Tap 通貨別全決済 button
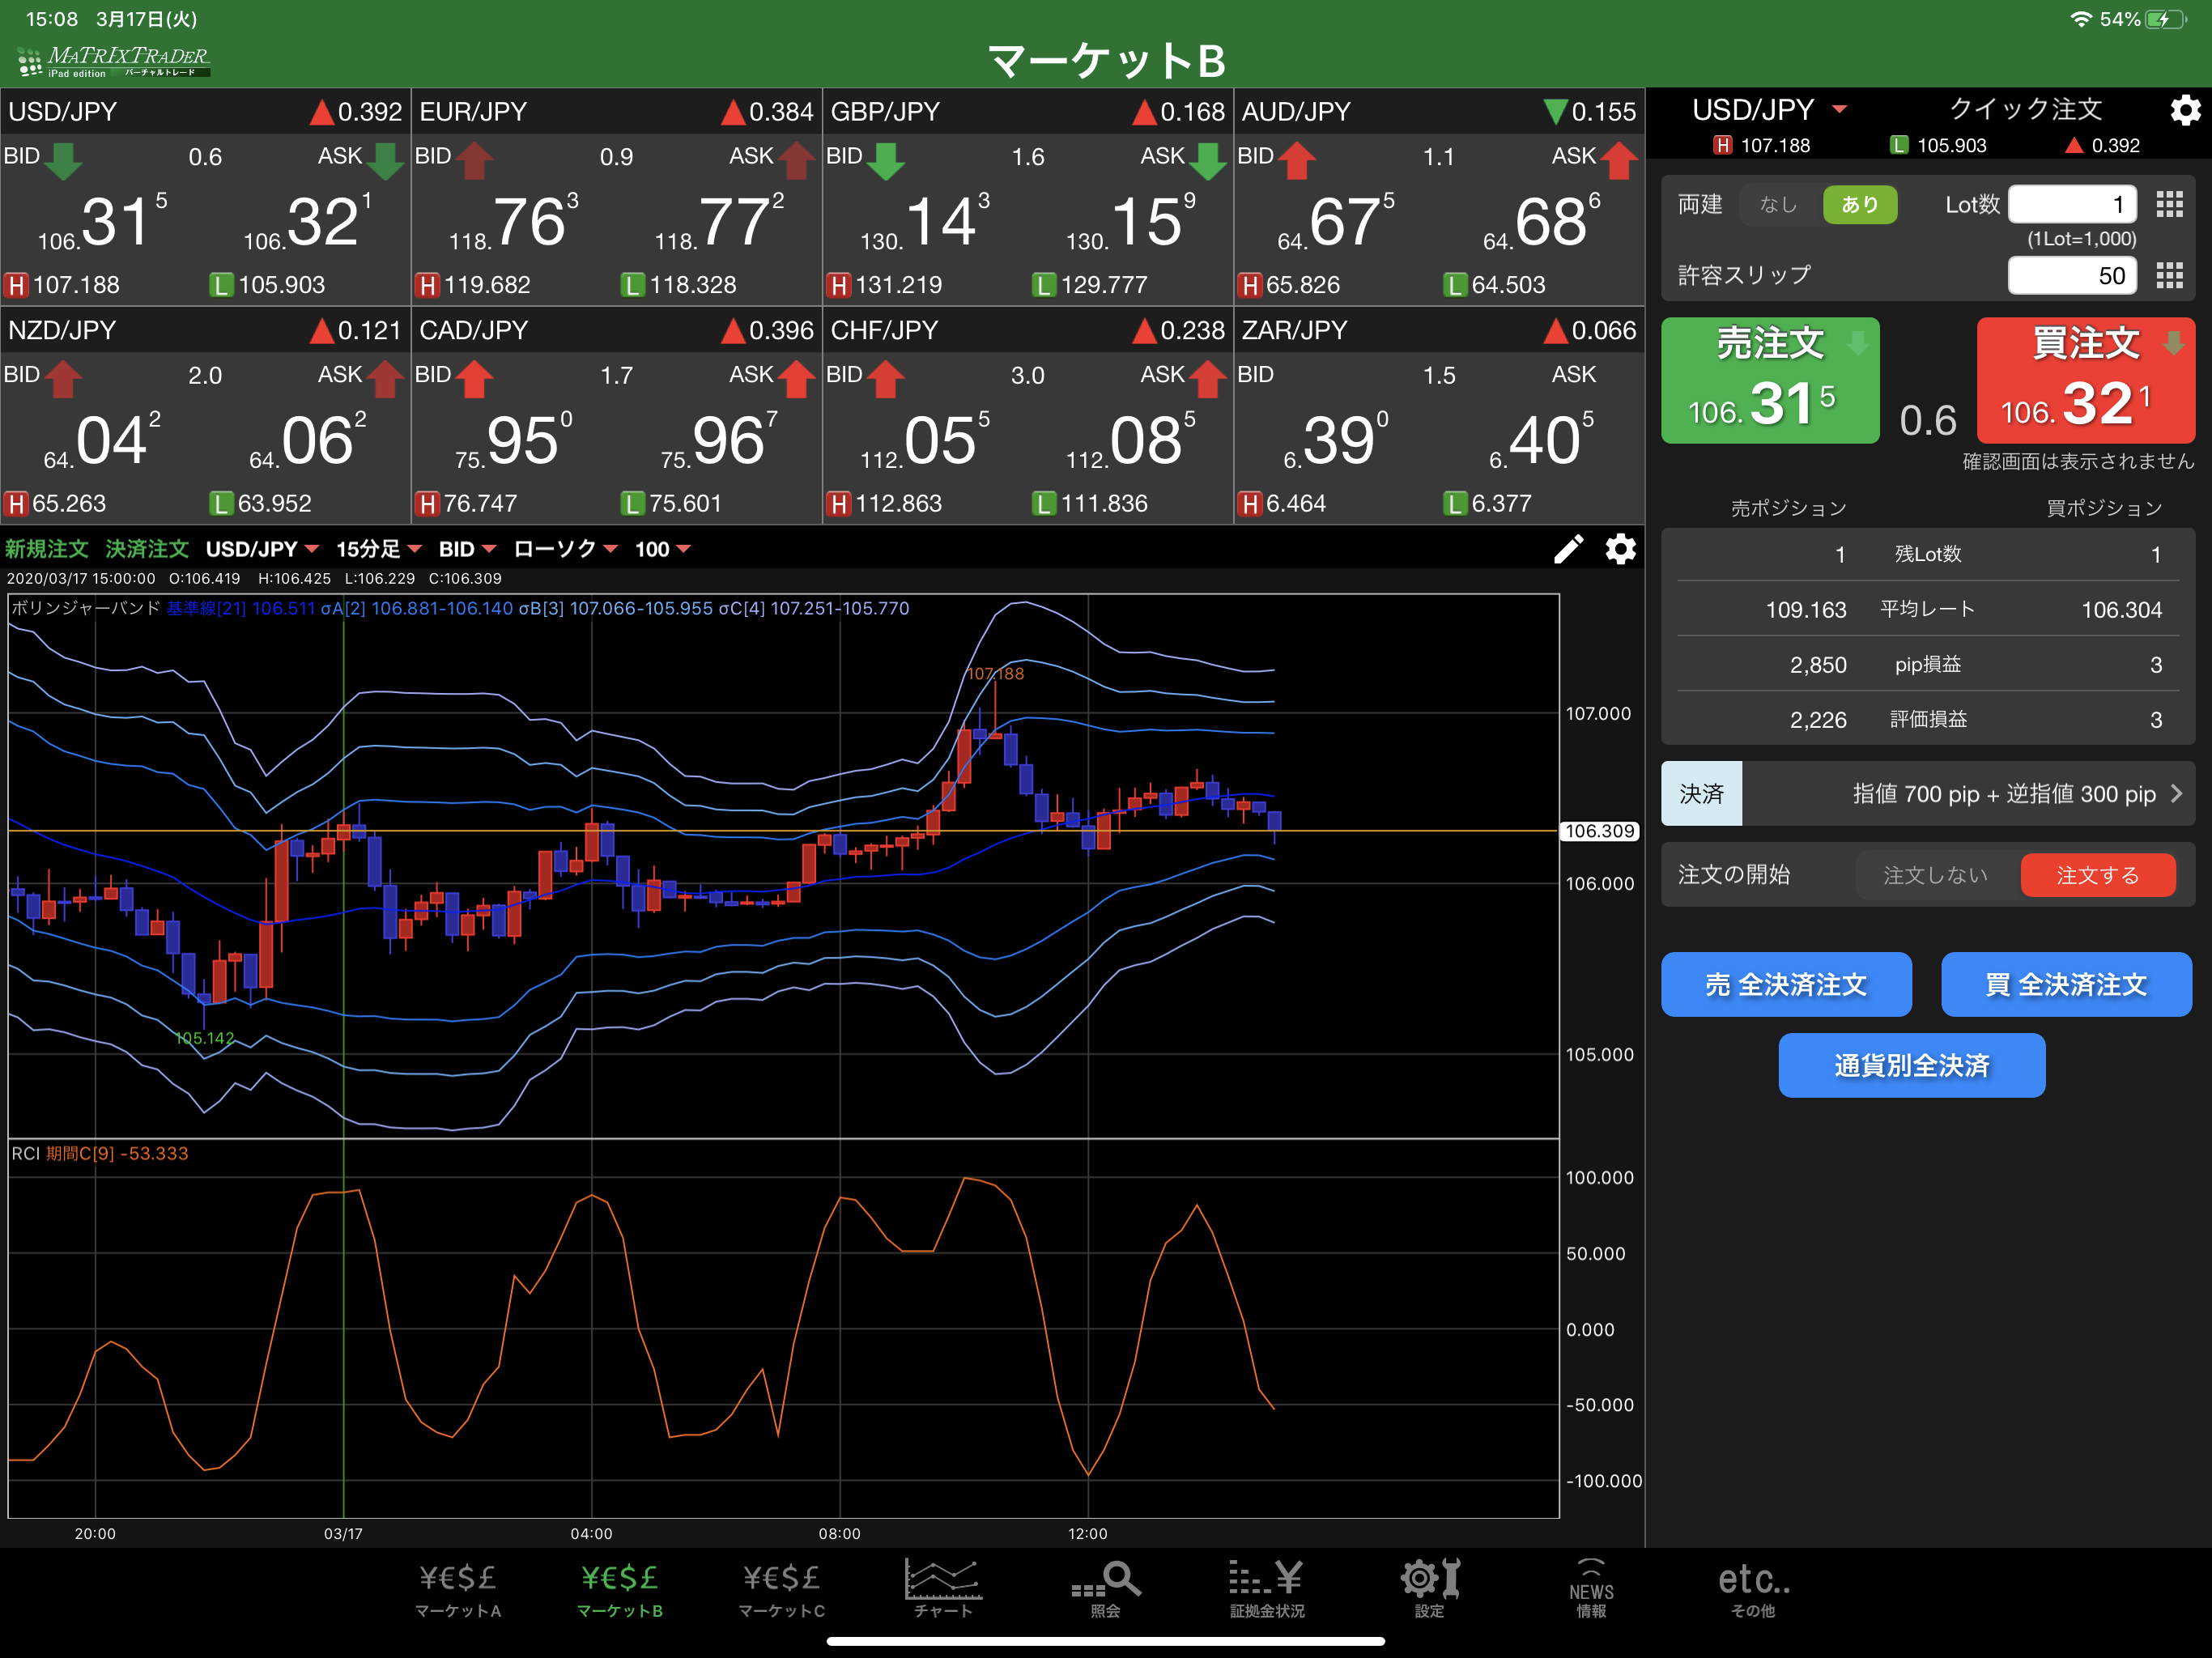Viewport: 2212px width, 1658px height. point(1911,1066)
